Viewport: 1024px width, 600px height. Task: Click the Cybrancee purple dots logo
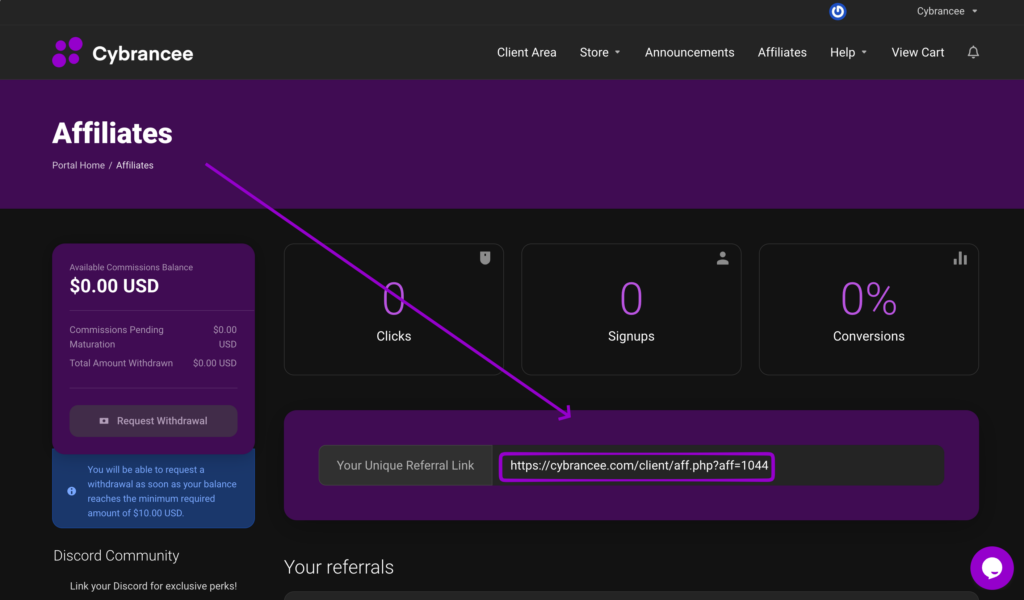[67, 52]
